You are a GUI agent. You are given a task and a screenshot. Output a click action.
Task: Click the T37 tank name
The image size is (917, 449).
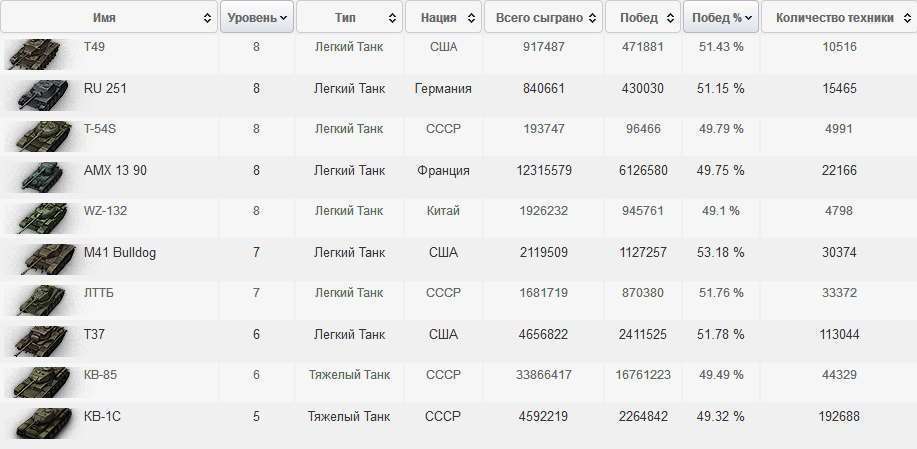95,334
